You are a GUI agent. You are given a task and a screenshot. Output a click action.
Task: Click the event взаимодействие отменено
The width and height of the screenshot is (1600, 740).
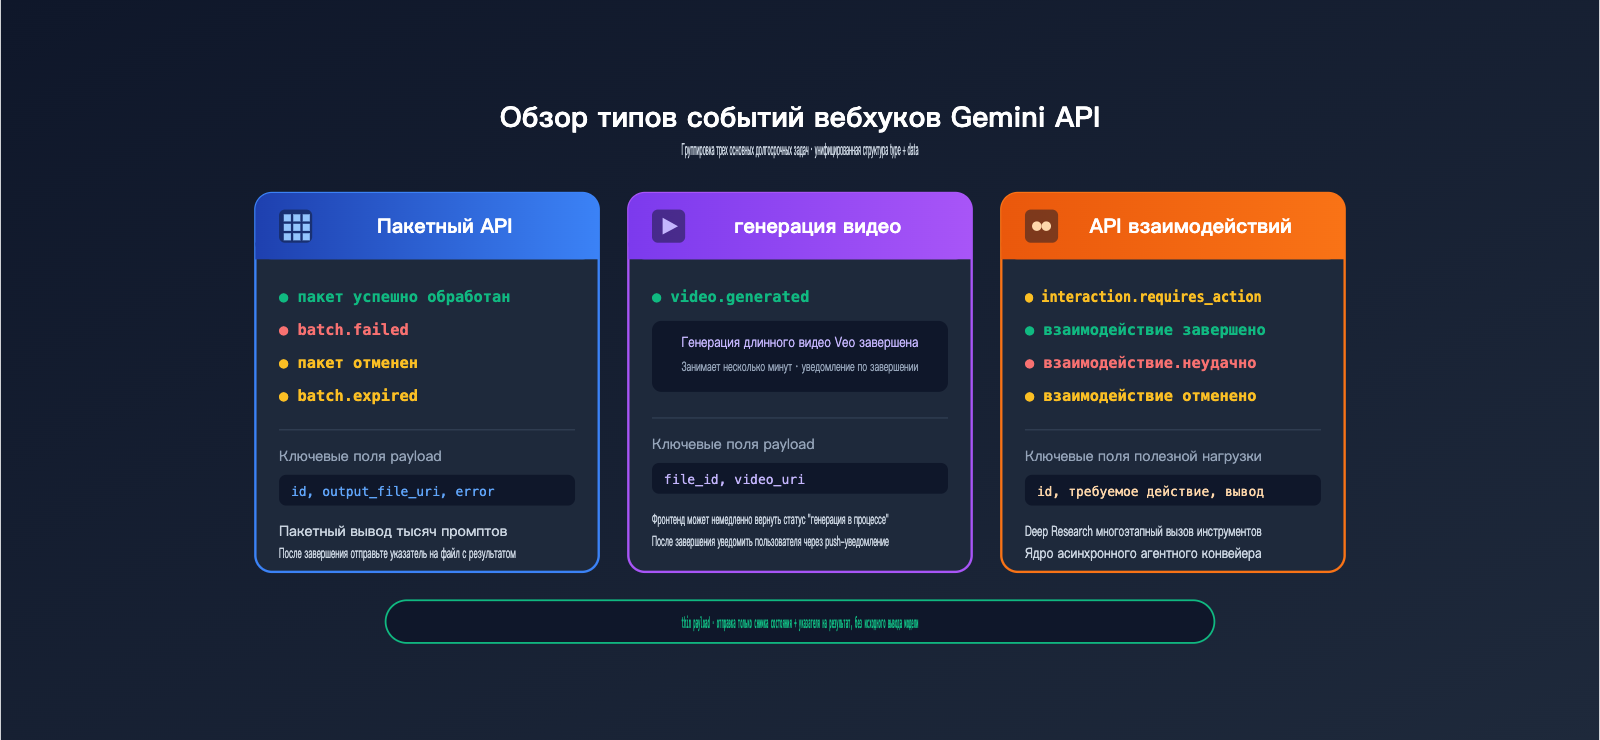click(x=1150, y=396)
